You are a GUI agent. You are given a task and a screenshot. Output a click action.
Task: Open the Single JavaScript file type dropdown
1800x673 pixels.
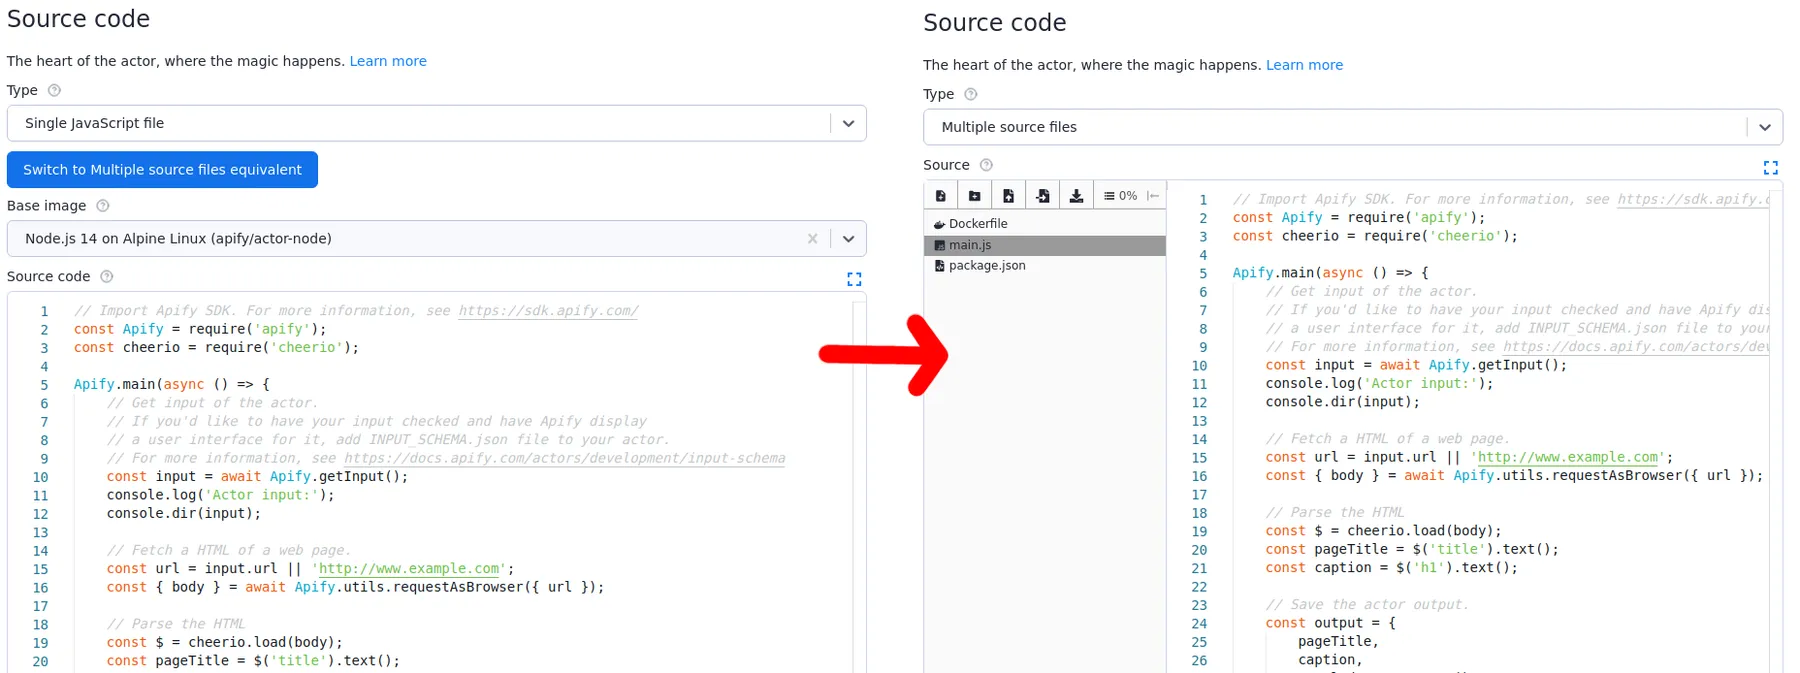click(436, 123)
